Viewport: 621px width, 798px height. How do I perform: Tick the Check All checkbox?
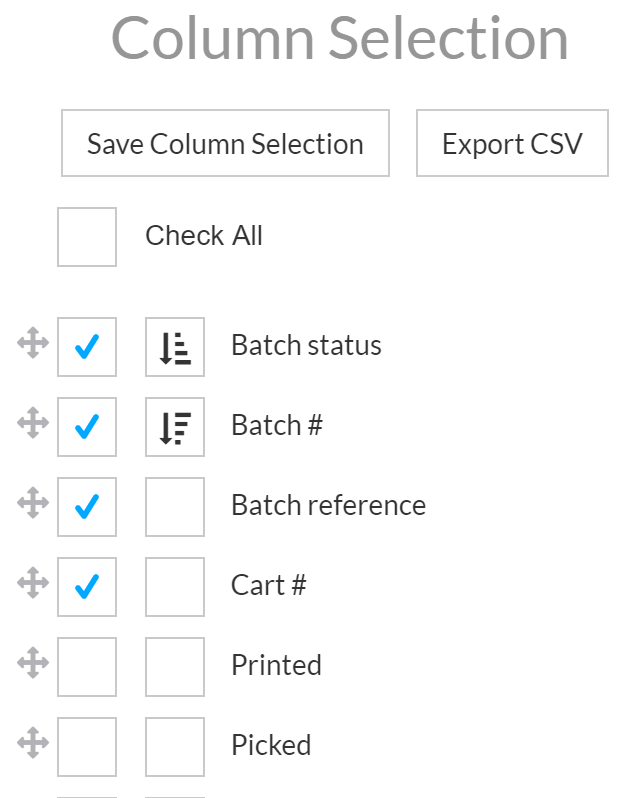87,237
